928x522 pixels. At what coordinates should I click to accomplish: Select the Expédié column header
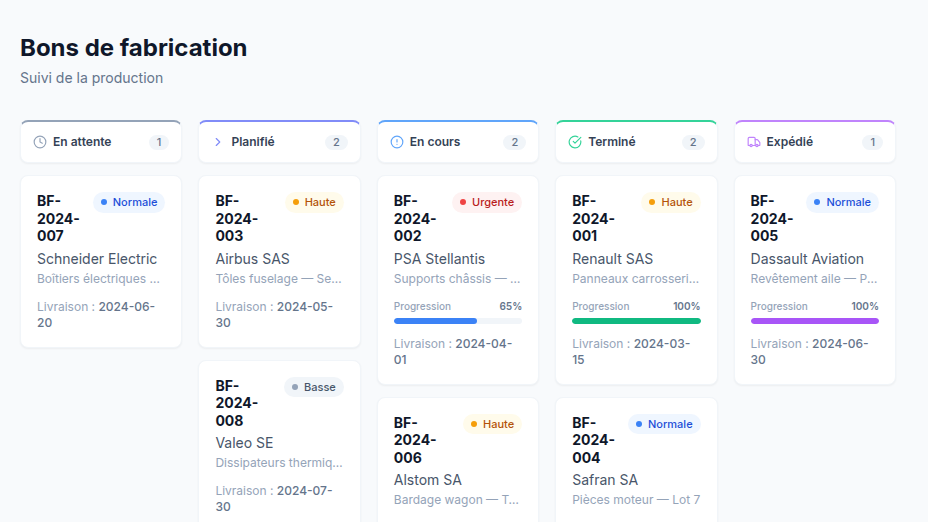pyautogui.click(x=814, y=141)
